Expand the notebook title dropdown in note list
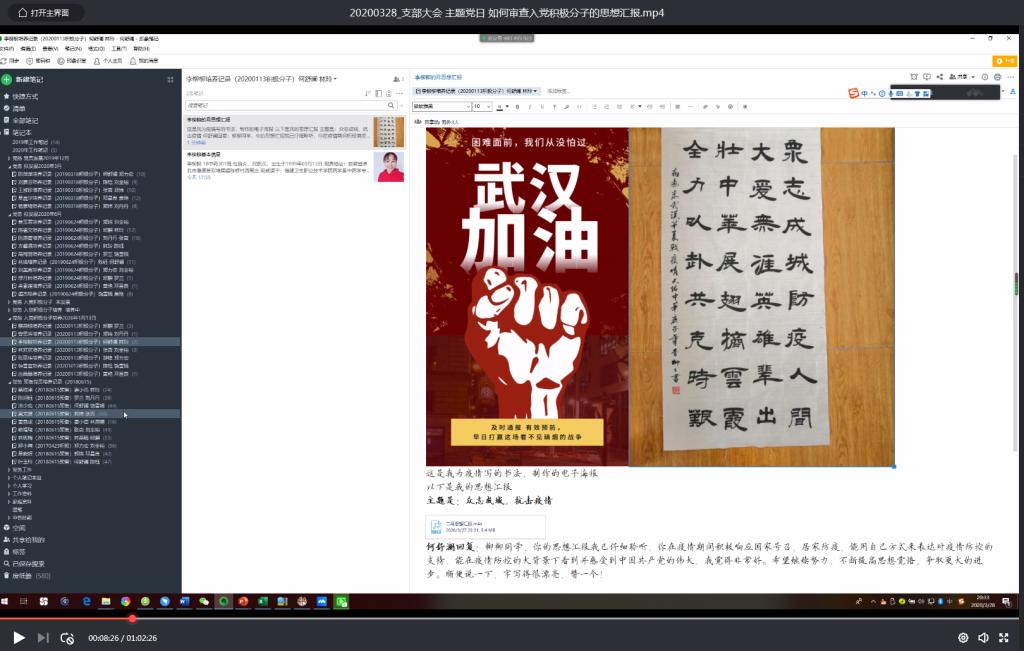This screenshot has width=1024, height=651. tap(335, 78)
